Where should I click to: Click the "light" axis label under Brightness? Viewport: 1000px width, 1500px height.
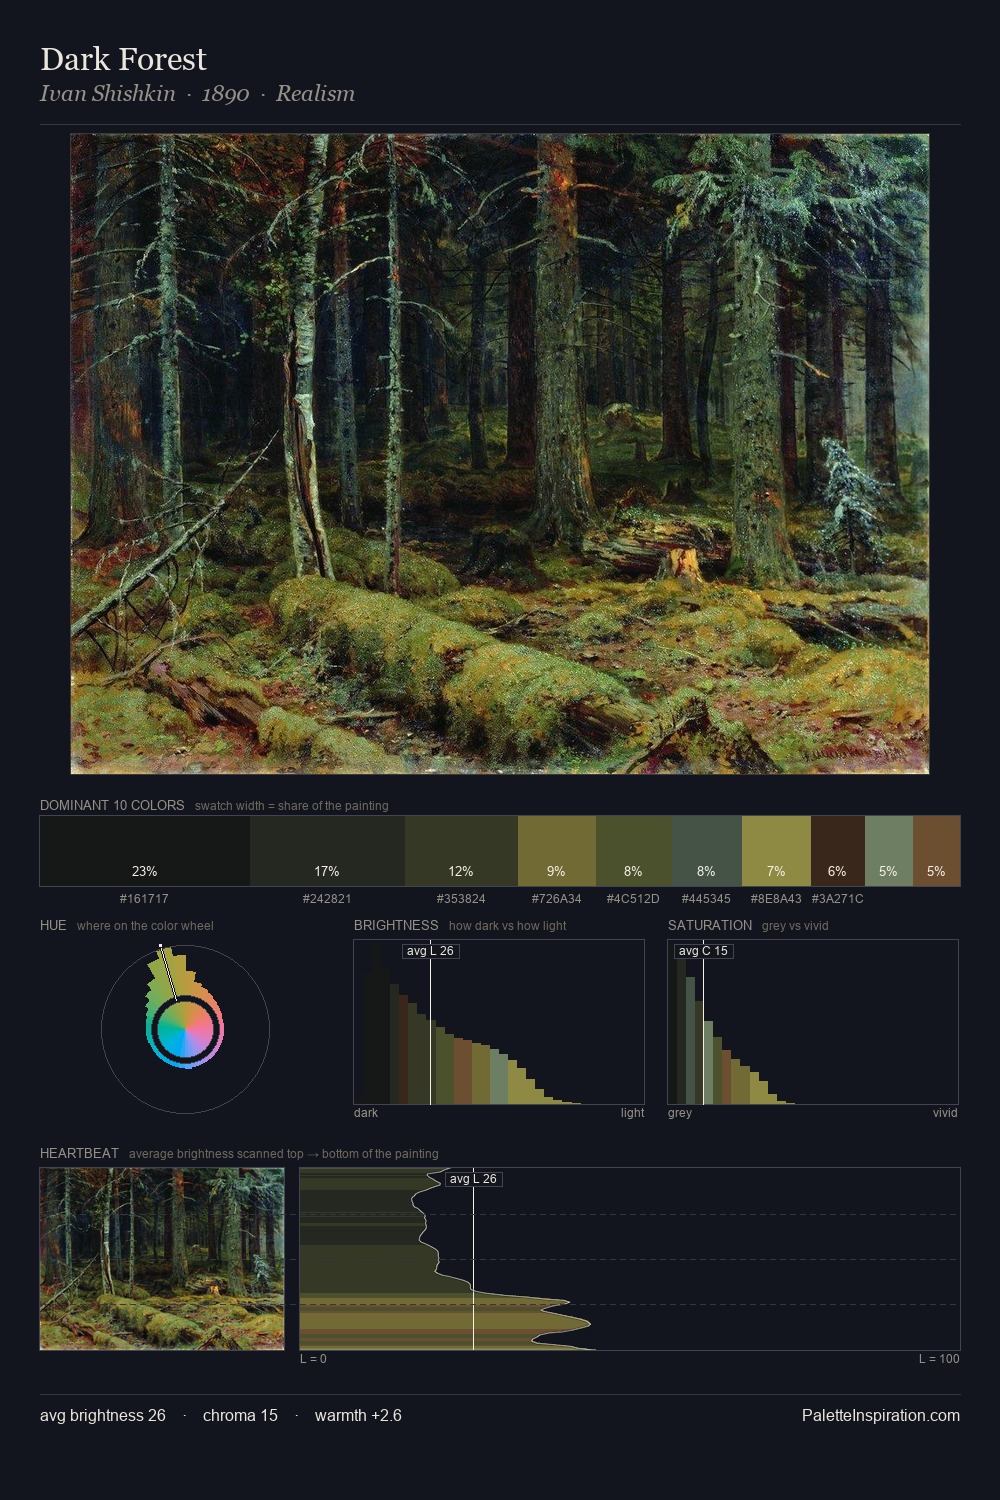(632, 1113)
